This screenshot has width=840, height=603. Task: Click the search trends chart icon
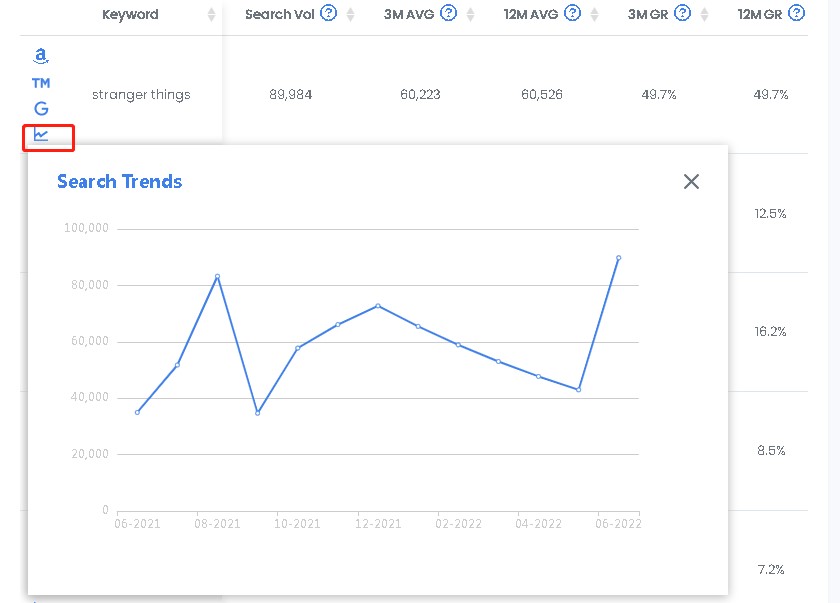click(x=41, y=134)
